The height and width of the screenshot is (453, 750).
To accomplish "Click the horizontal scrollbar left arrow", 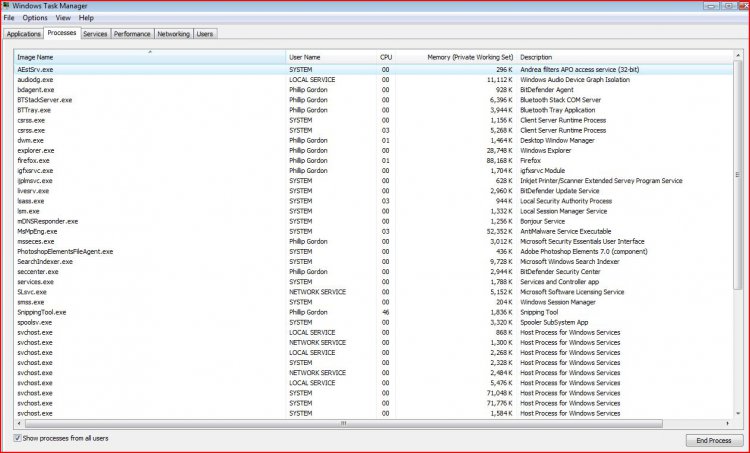I will (19, 423).
